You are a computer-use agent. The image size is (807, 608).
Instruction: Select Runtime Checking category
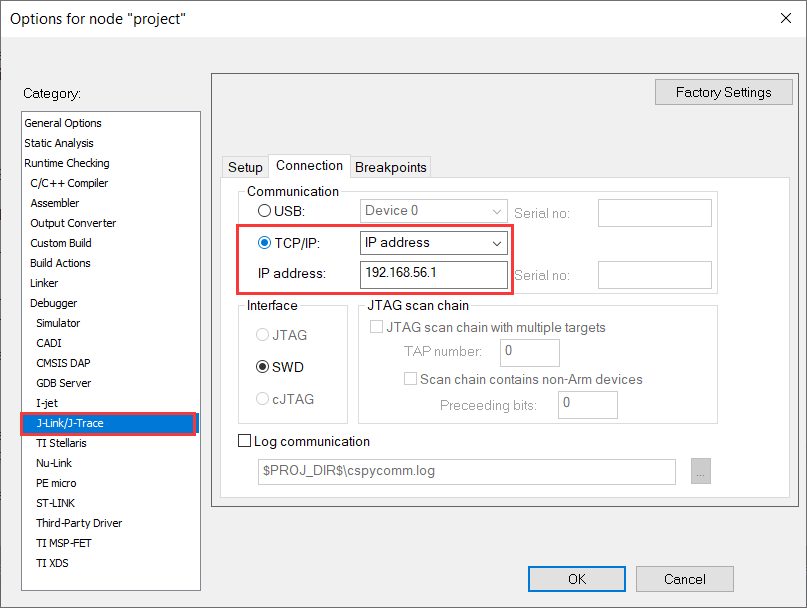[x=67, y=163]
